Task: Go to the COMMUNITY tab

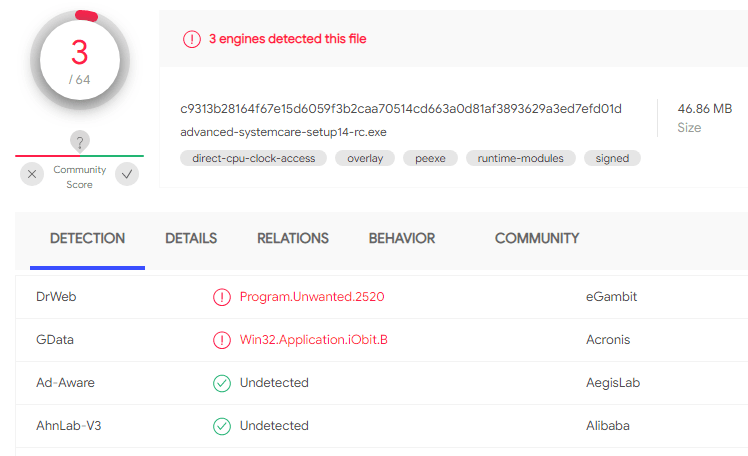Action: tap(537, 239)
